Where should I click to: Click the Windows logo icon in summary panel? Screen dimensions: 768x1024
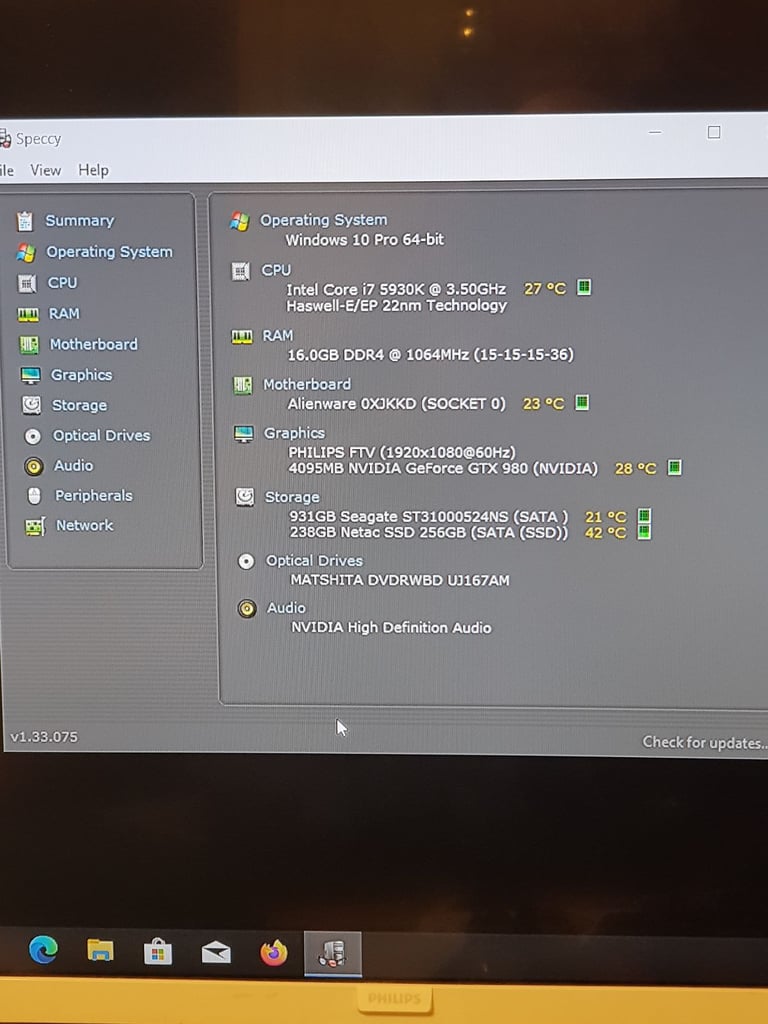[x=240, y=222]
